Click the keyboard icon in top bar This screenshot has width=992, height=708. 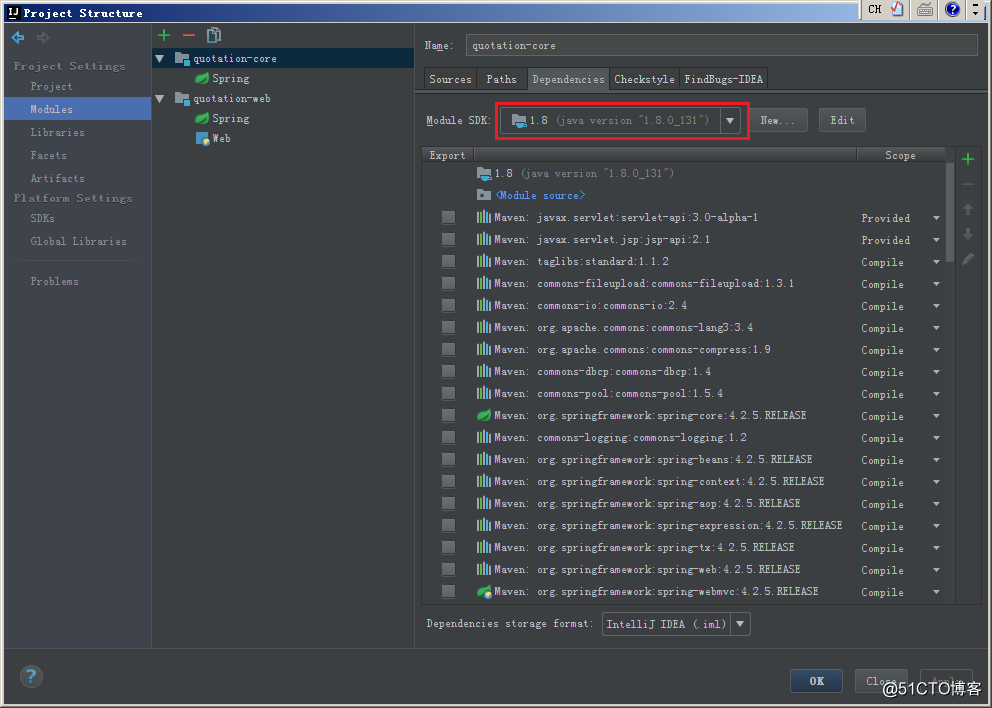pyautogui.click(x=925, y=9)
